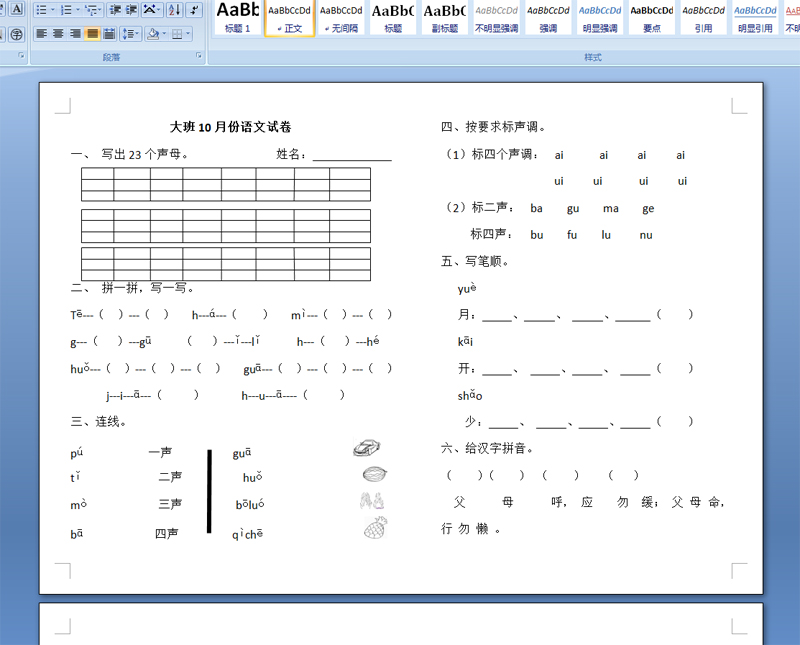
Task: Select the watermelon picture in the document
Action: (x=374, y=474)
